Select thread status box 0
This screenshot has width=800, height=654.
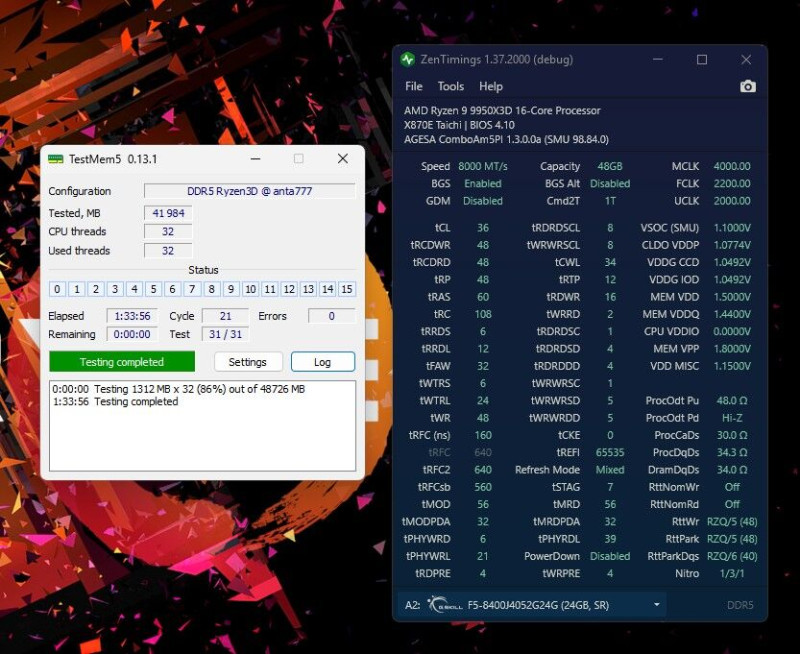(x=57, y=289)
